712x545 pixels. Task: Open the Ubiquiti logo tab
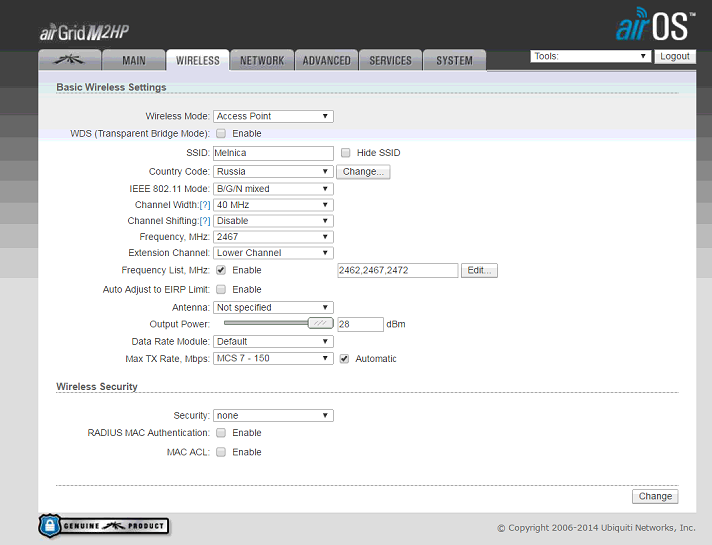tap(69, 60)
